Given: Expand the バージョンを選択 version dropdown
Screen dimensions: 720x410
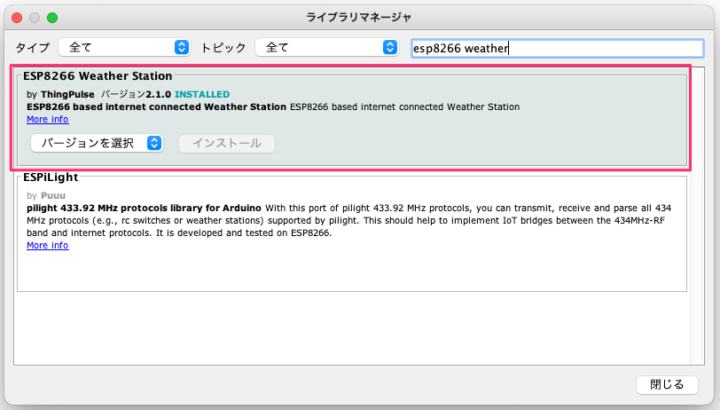Looking at the screenshot, I should (97, 143).
